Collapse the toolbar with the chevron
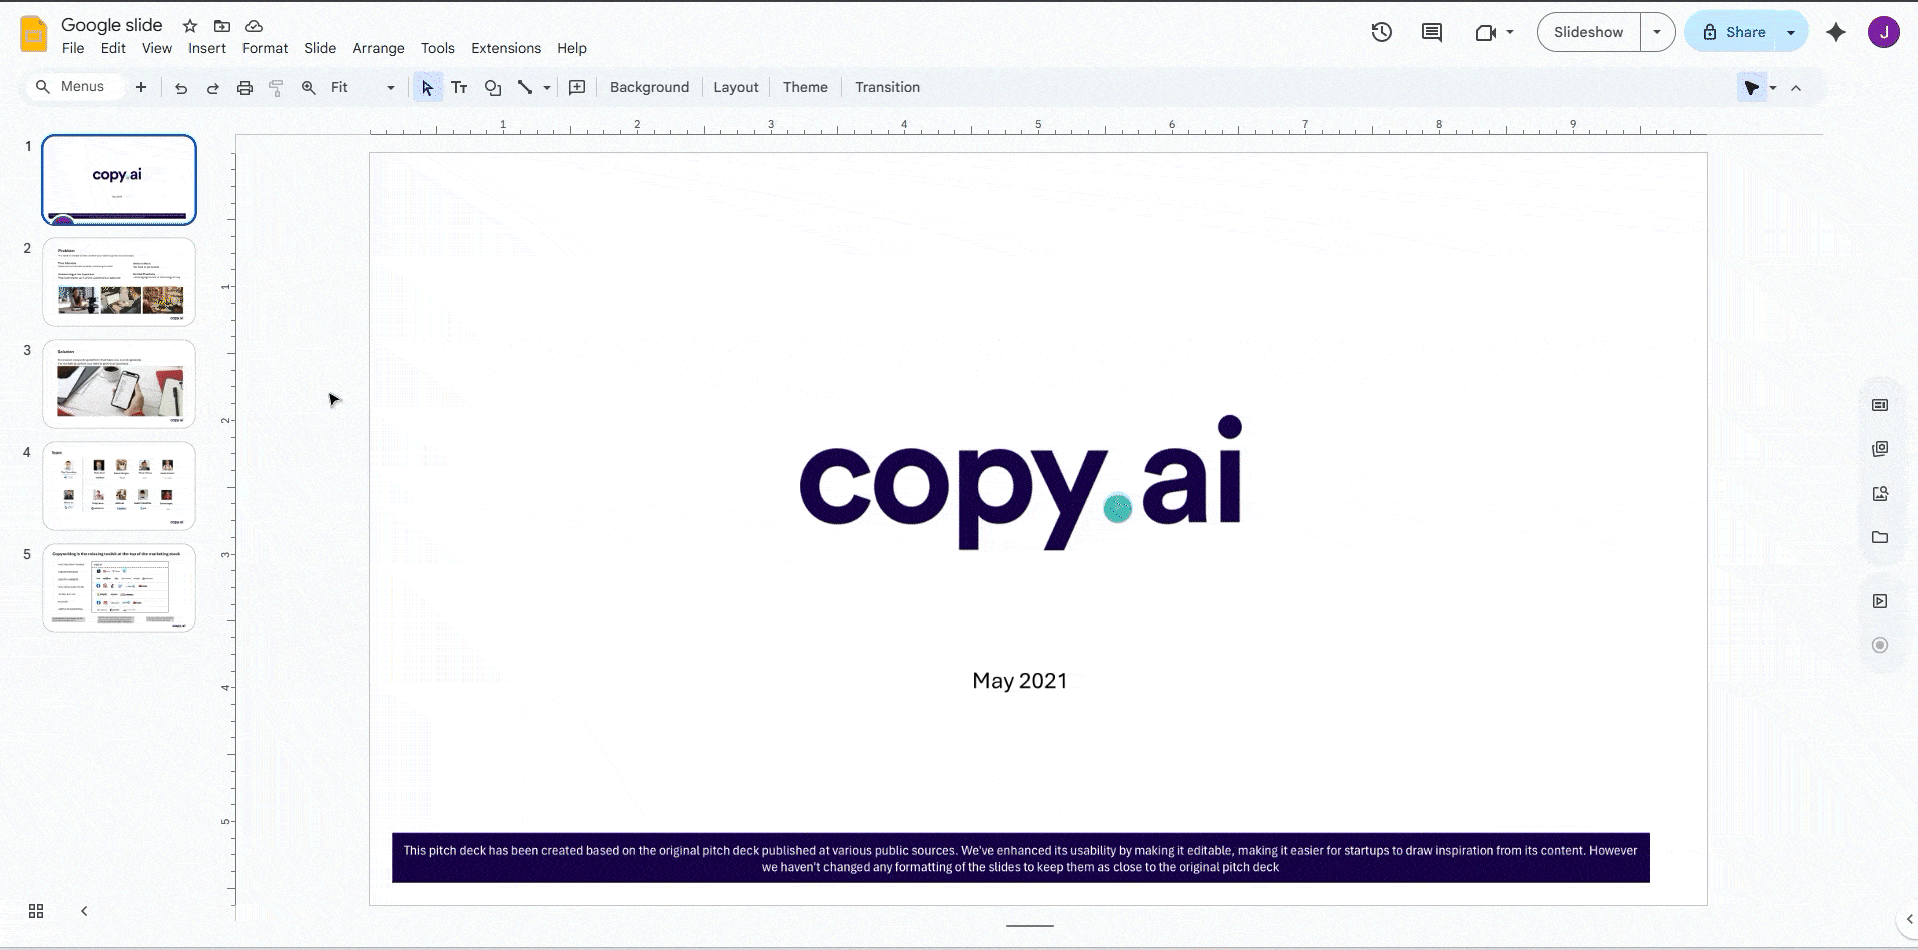The height and width of the screenshot is (950, 1918). [1796, 87]
